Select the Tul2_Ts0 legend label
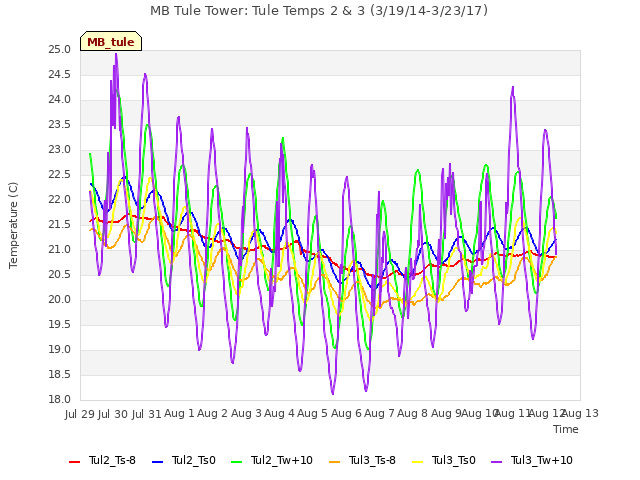Screen dimensions: 640x480 (193, 460)
